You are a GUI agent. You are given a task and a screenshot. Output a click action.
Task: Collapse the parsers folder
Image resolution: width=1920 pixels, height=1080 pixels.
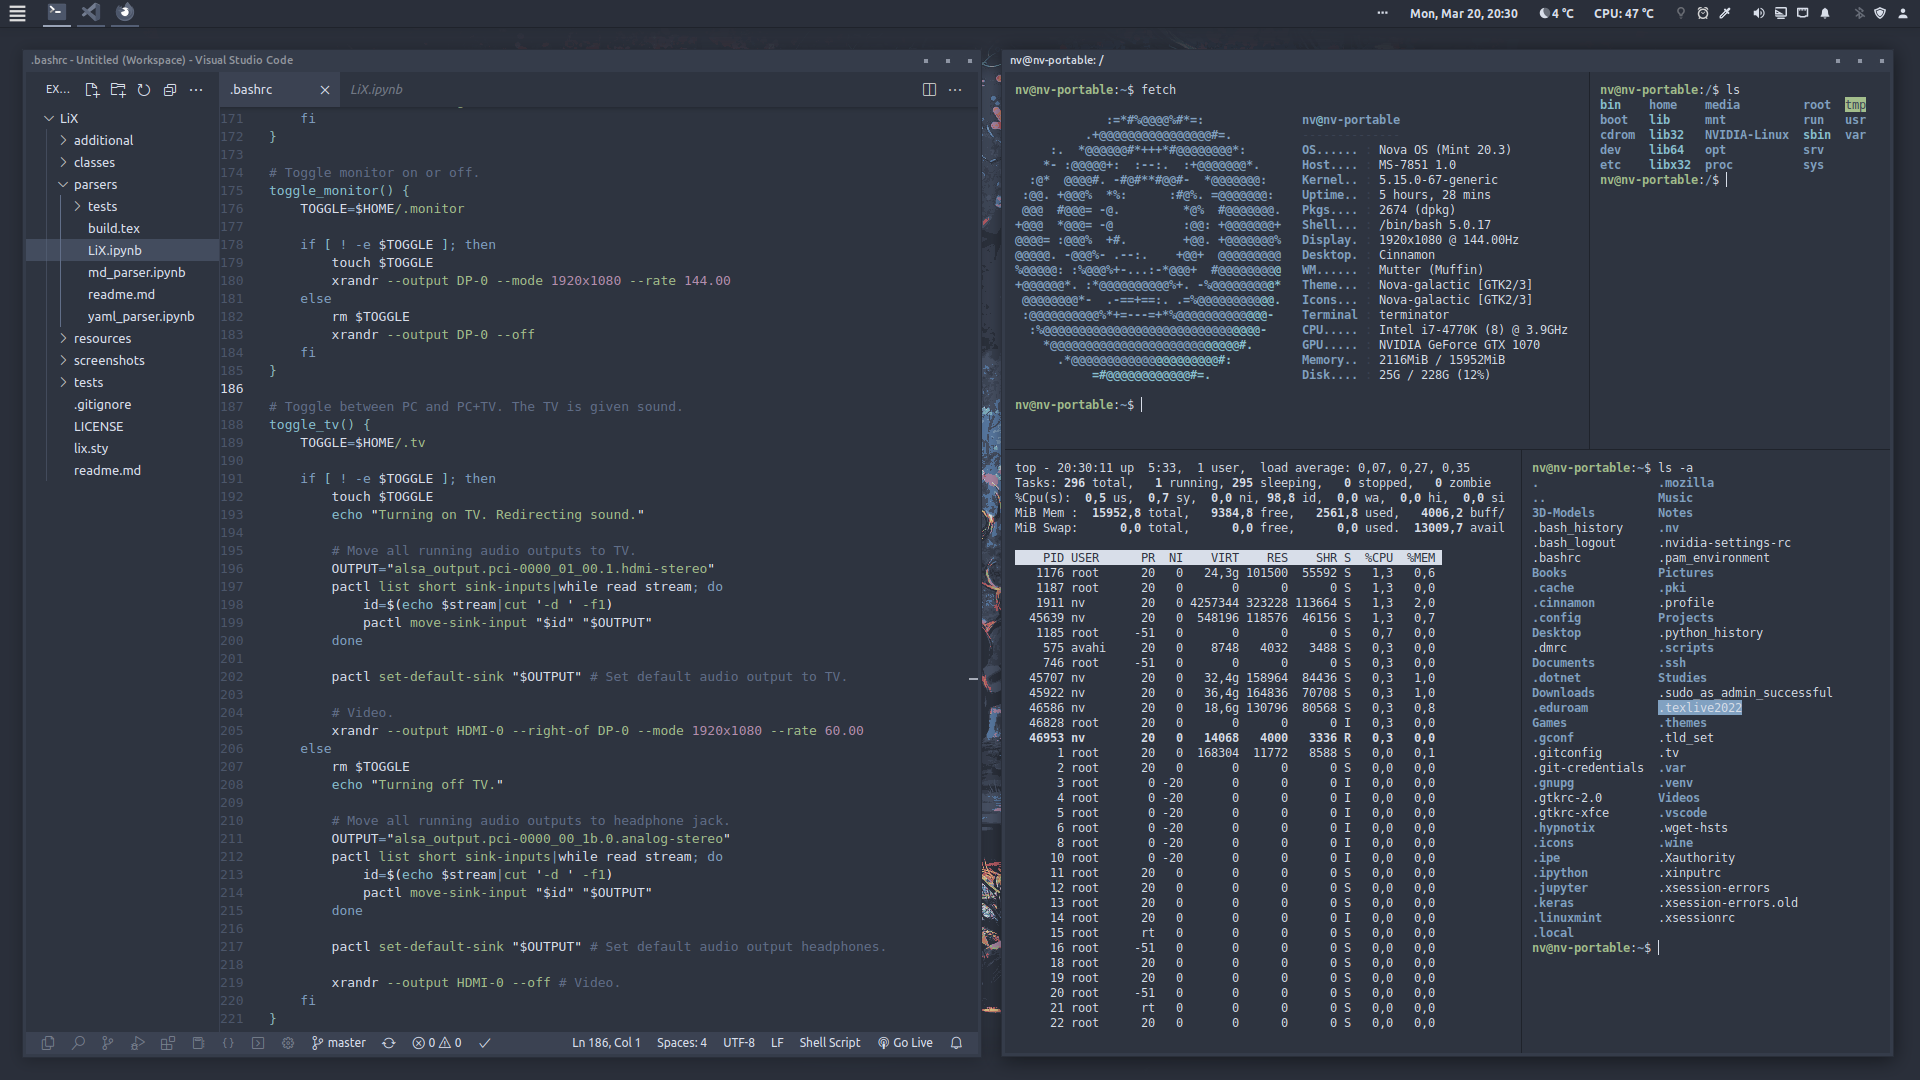pyautogui.click(x=95, y=184)
